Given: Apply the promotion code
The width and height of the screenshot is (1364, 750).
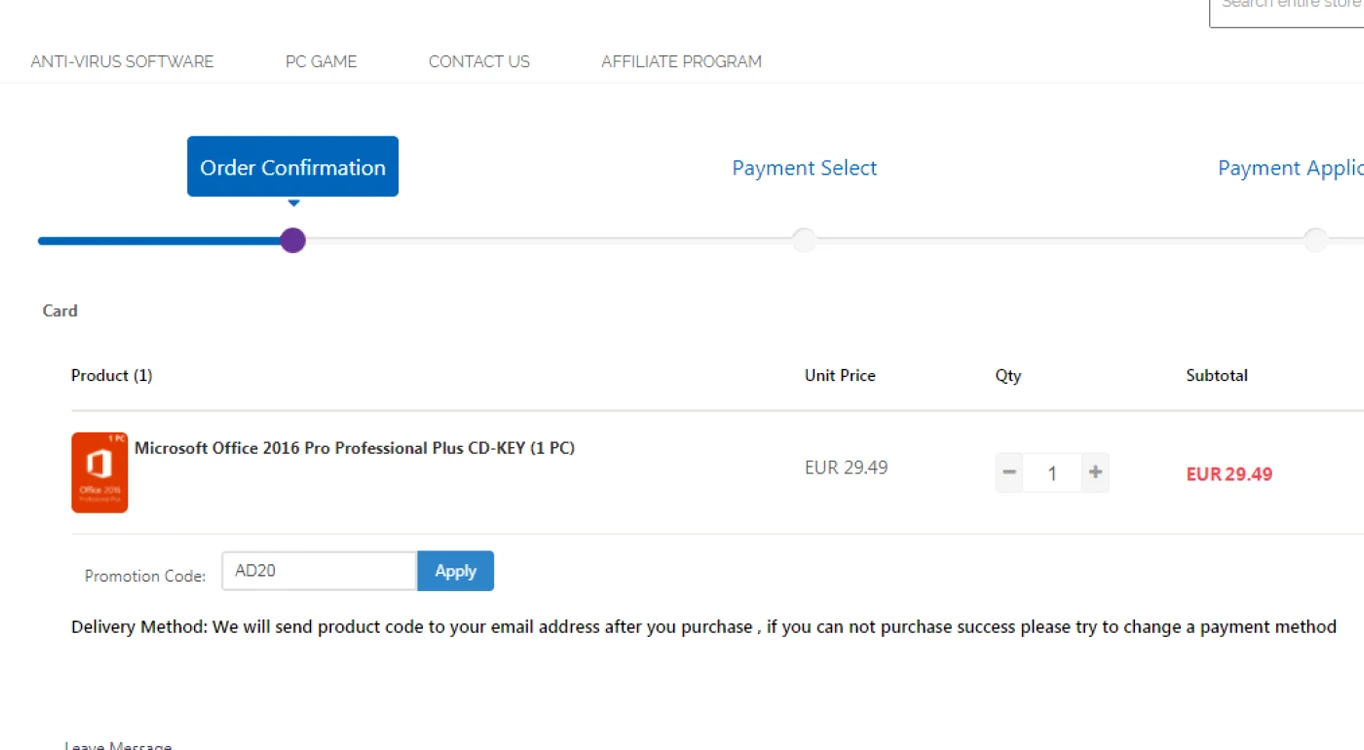Looking at the screenshot, I should [x=455, y=571].
